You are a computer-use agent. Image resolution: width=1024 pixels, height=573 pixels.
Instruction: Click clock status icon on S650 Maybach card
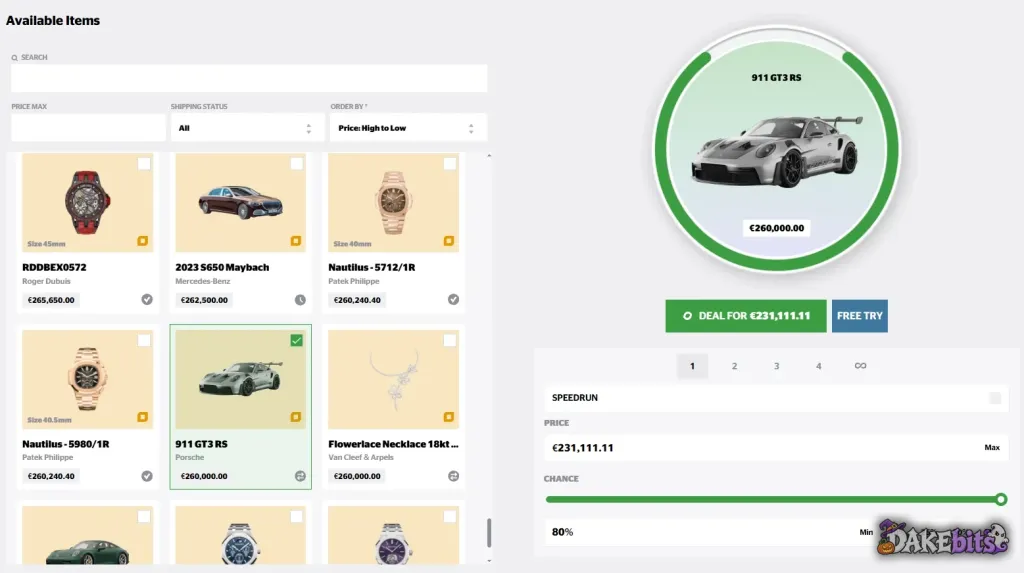(300, 300)
